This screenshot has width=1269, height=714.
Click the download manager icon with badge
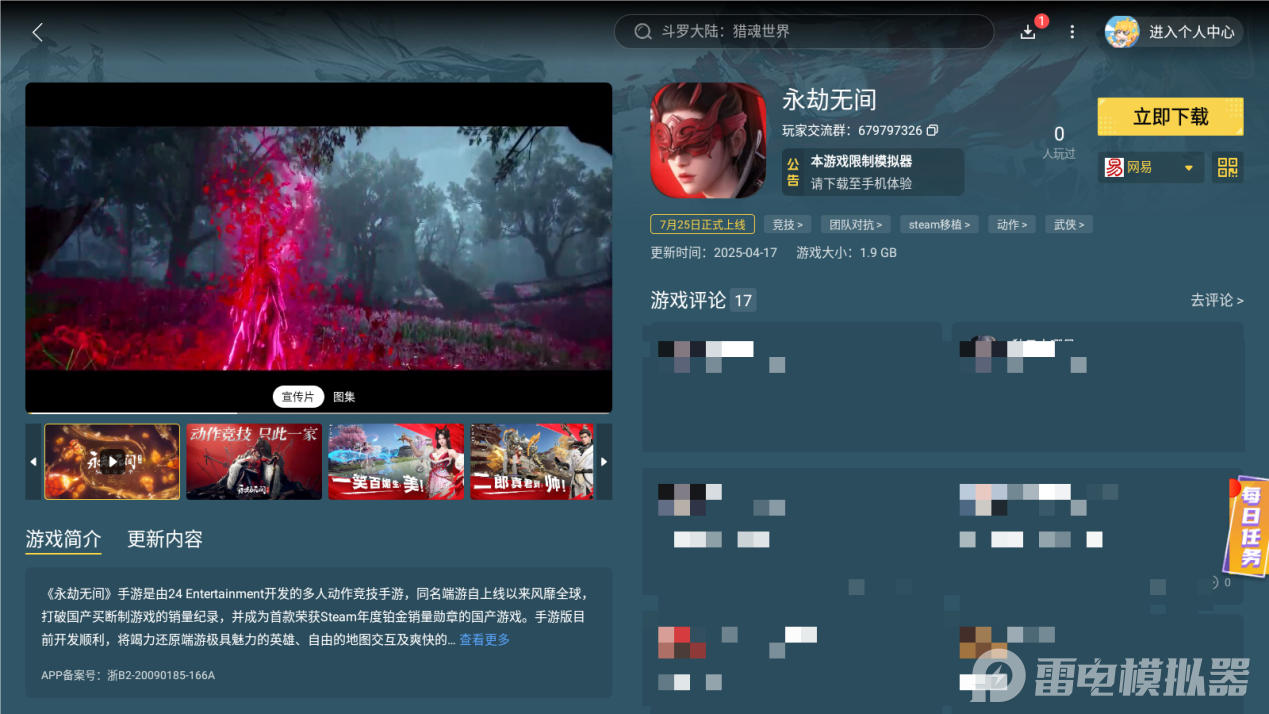pyautogui.click(x=1028, y=32)
